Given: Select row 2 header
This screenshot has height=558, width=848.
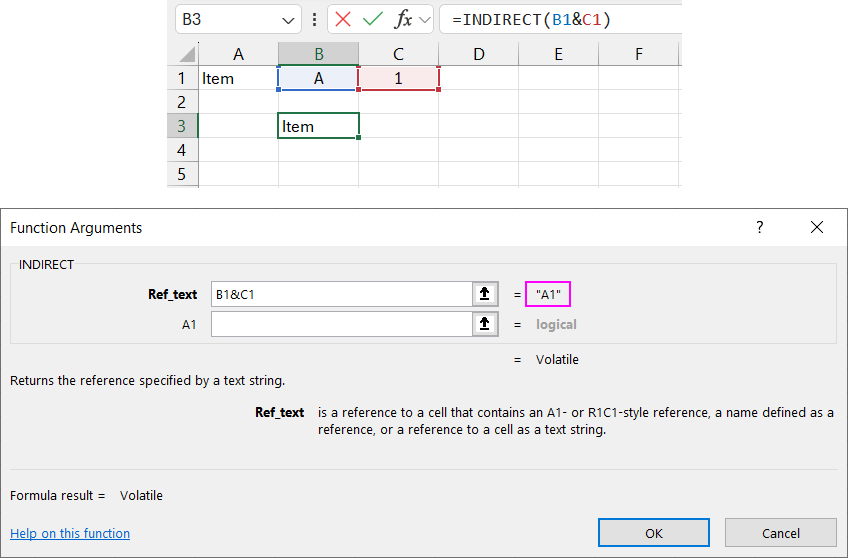Looking at the screenshot, I should click(x=182, y=102).
